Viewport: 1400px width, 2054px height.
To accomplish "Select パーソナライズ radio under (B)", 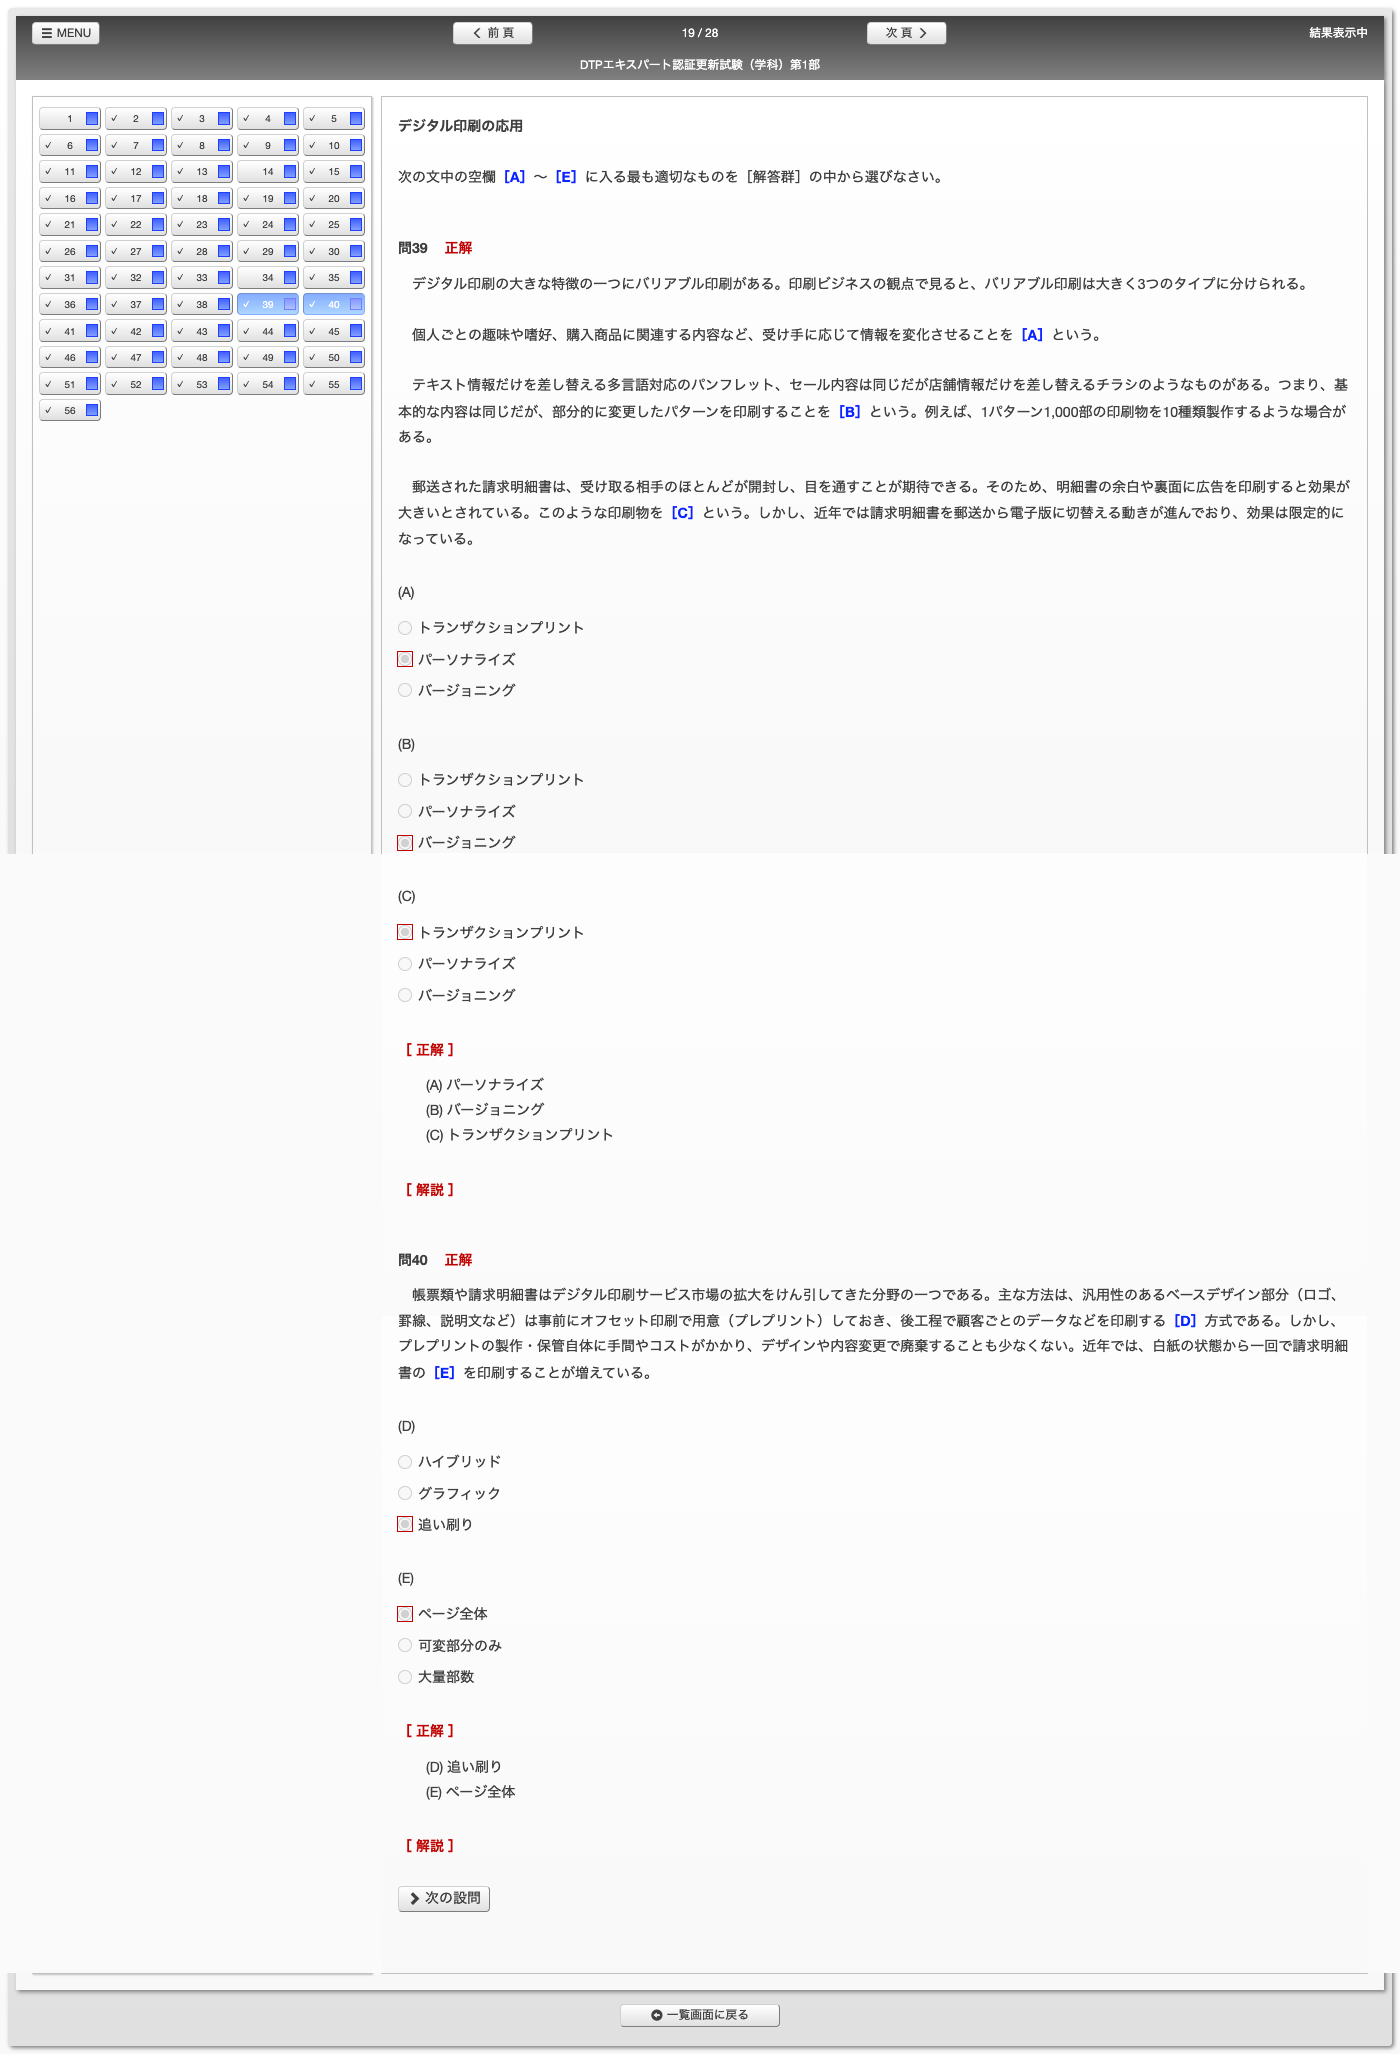I will pyautogui.click(x=405, y=811).
